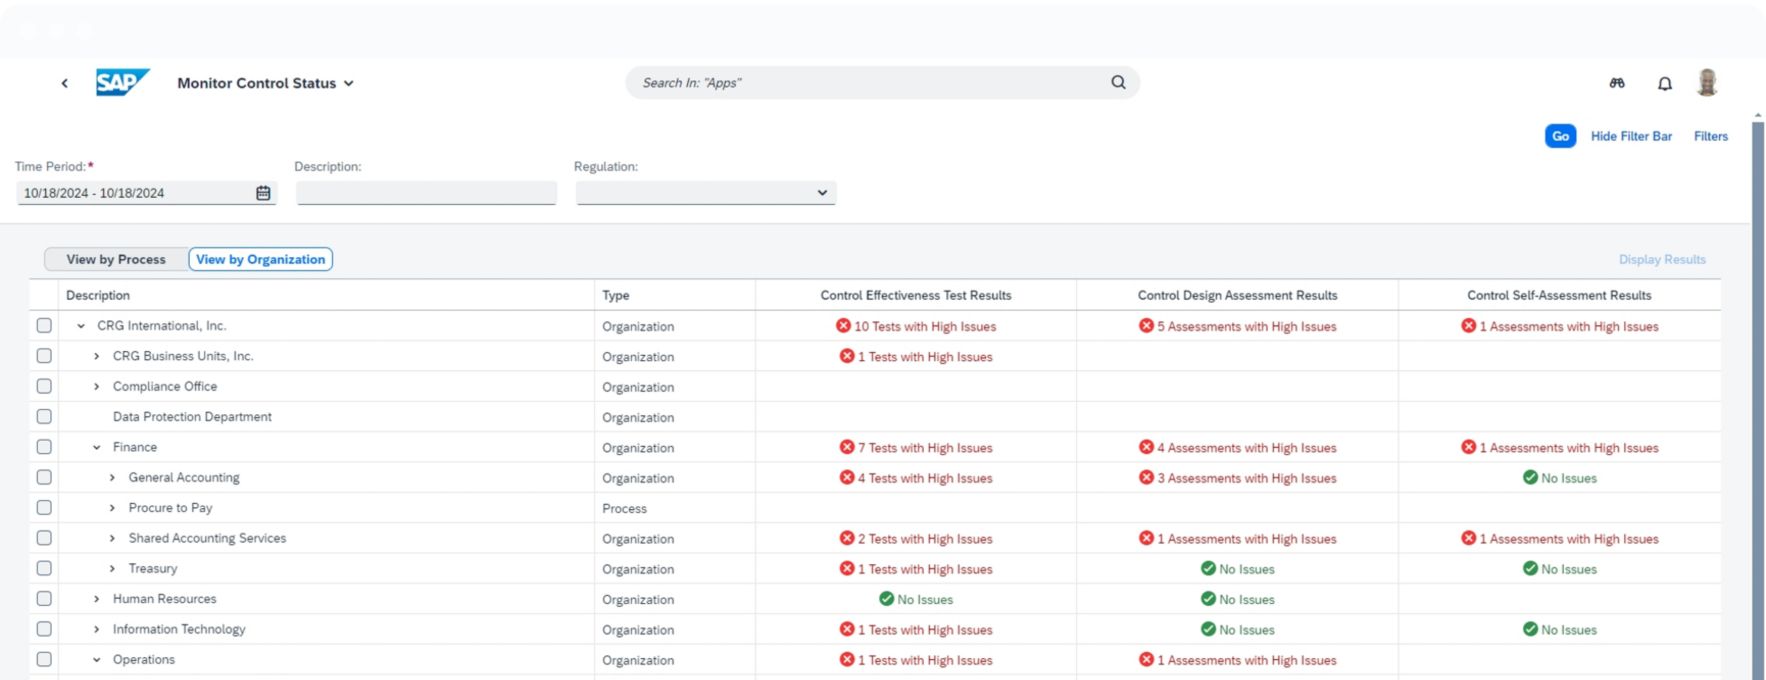The height and width of the screenshot is (680, 1766).
Task: Check the Finance row checkbox
Action: tap(44, 447)
